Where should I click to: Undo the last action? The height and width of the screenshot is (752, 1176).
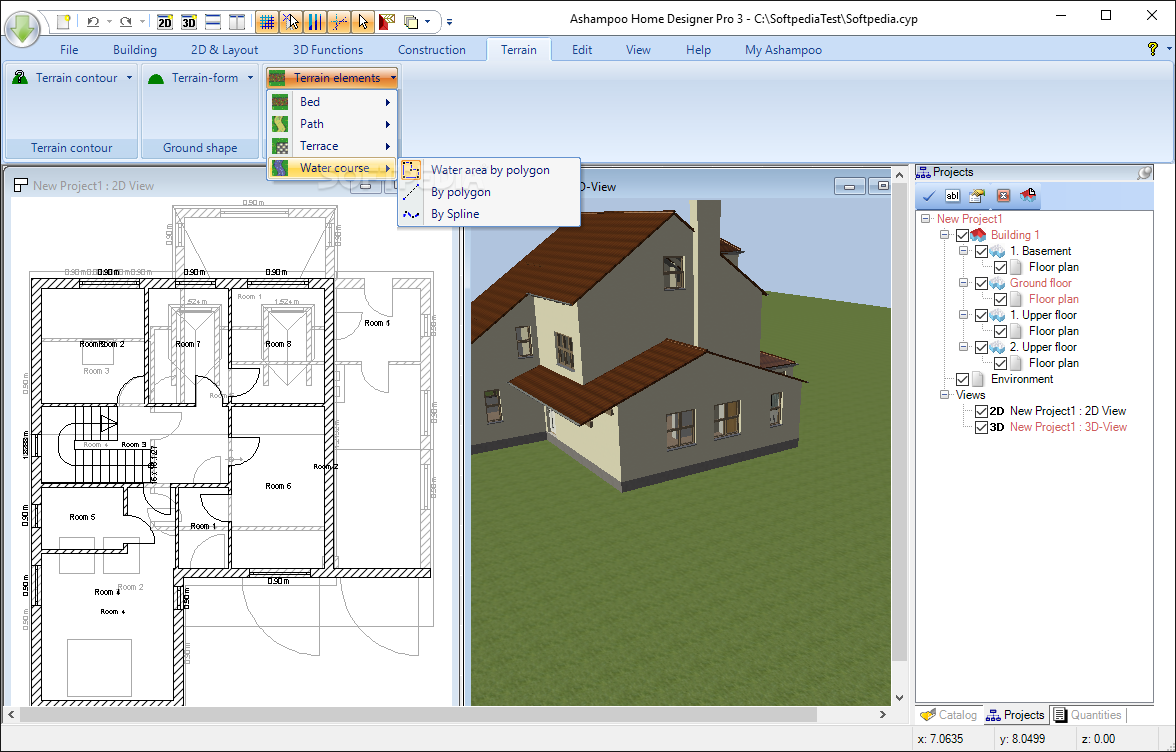(x=93, y=22)
